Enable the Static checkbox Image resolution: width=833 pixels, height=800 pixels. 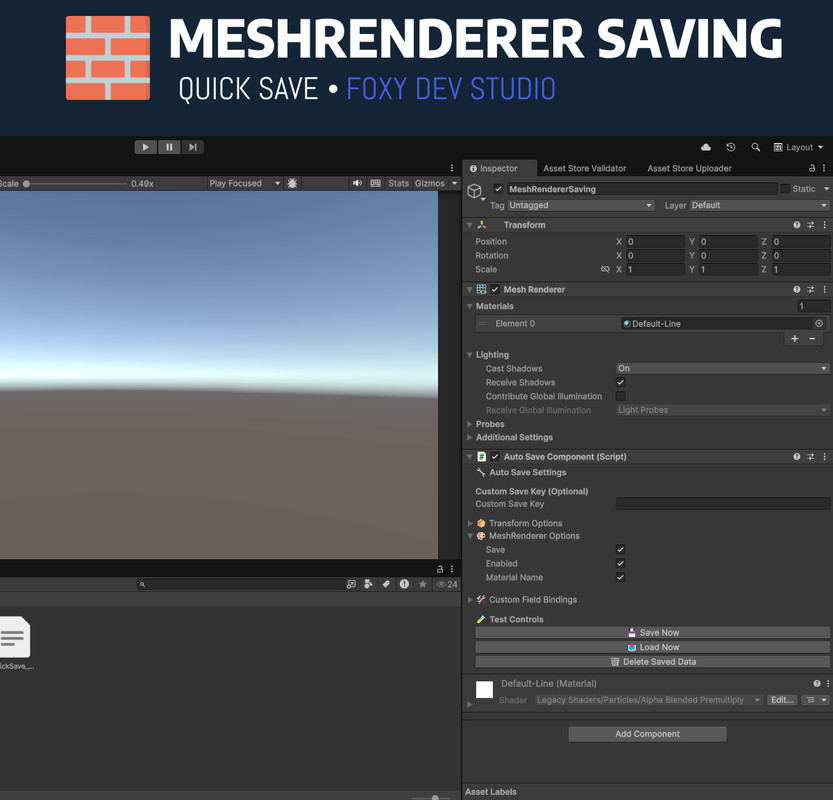(x=785, y=189)
